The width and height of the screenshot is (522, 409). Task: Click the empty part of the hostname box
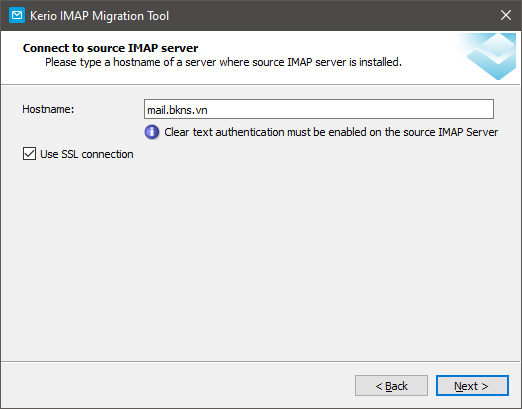(x=350, y=109)
